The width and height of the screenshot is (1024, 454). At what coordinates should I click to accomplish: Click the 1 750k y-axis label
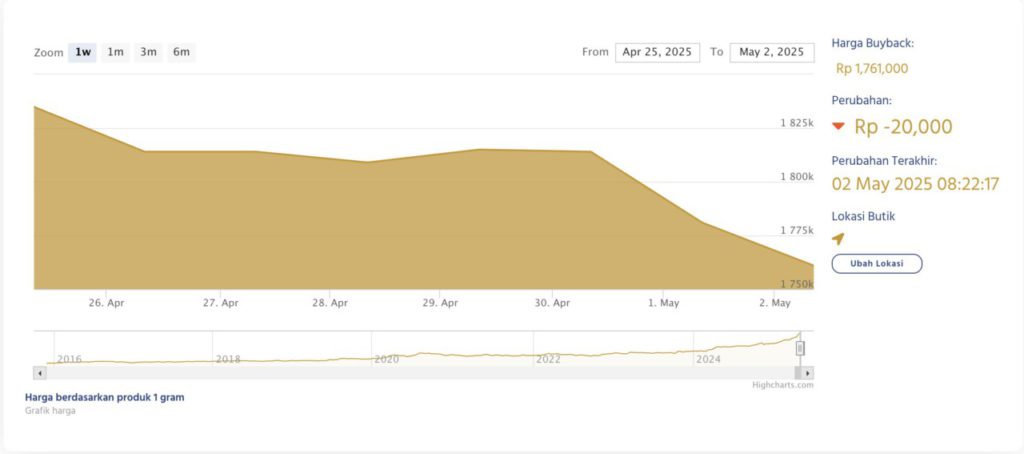[797, 284]
